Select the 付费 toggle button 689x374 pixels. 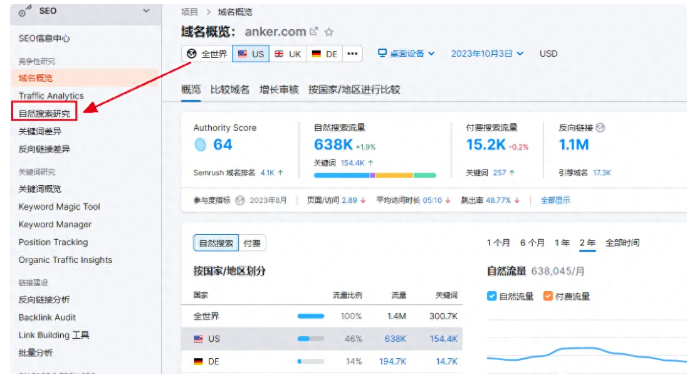[252, 243]
